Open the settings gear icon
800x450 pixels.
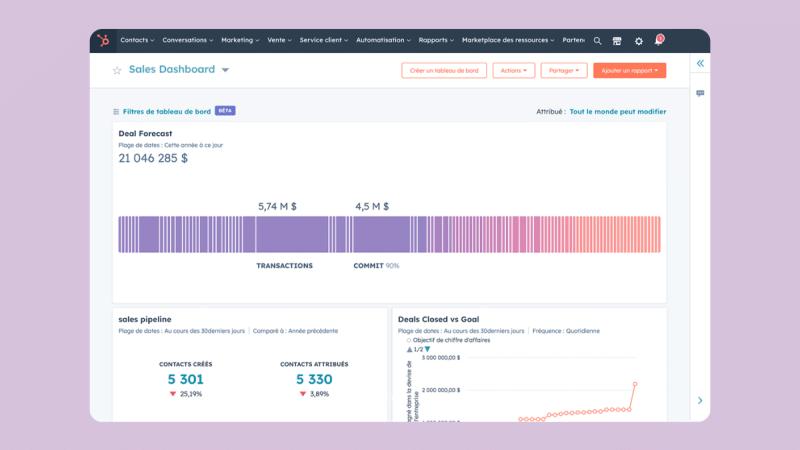pyautogui.click(x=638, y=41)
